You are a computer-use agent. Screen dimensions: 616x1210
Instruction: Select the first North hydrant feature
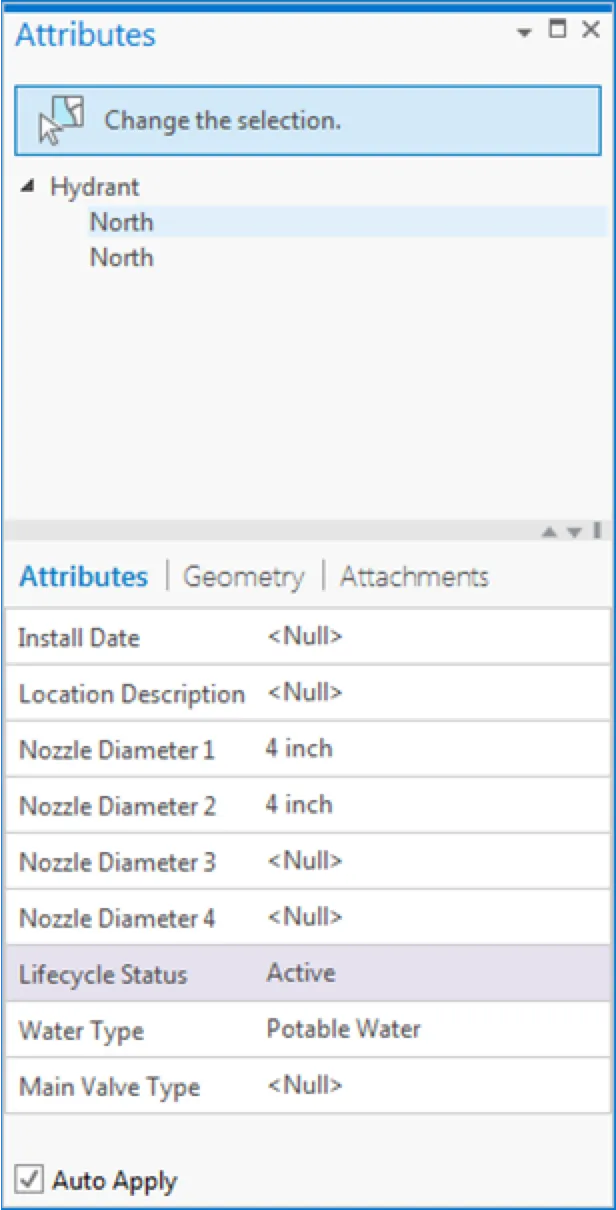point(121,222)
